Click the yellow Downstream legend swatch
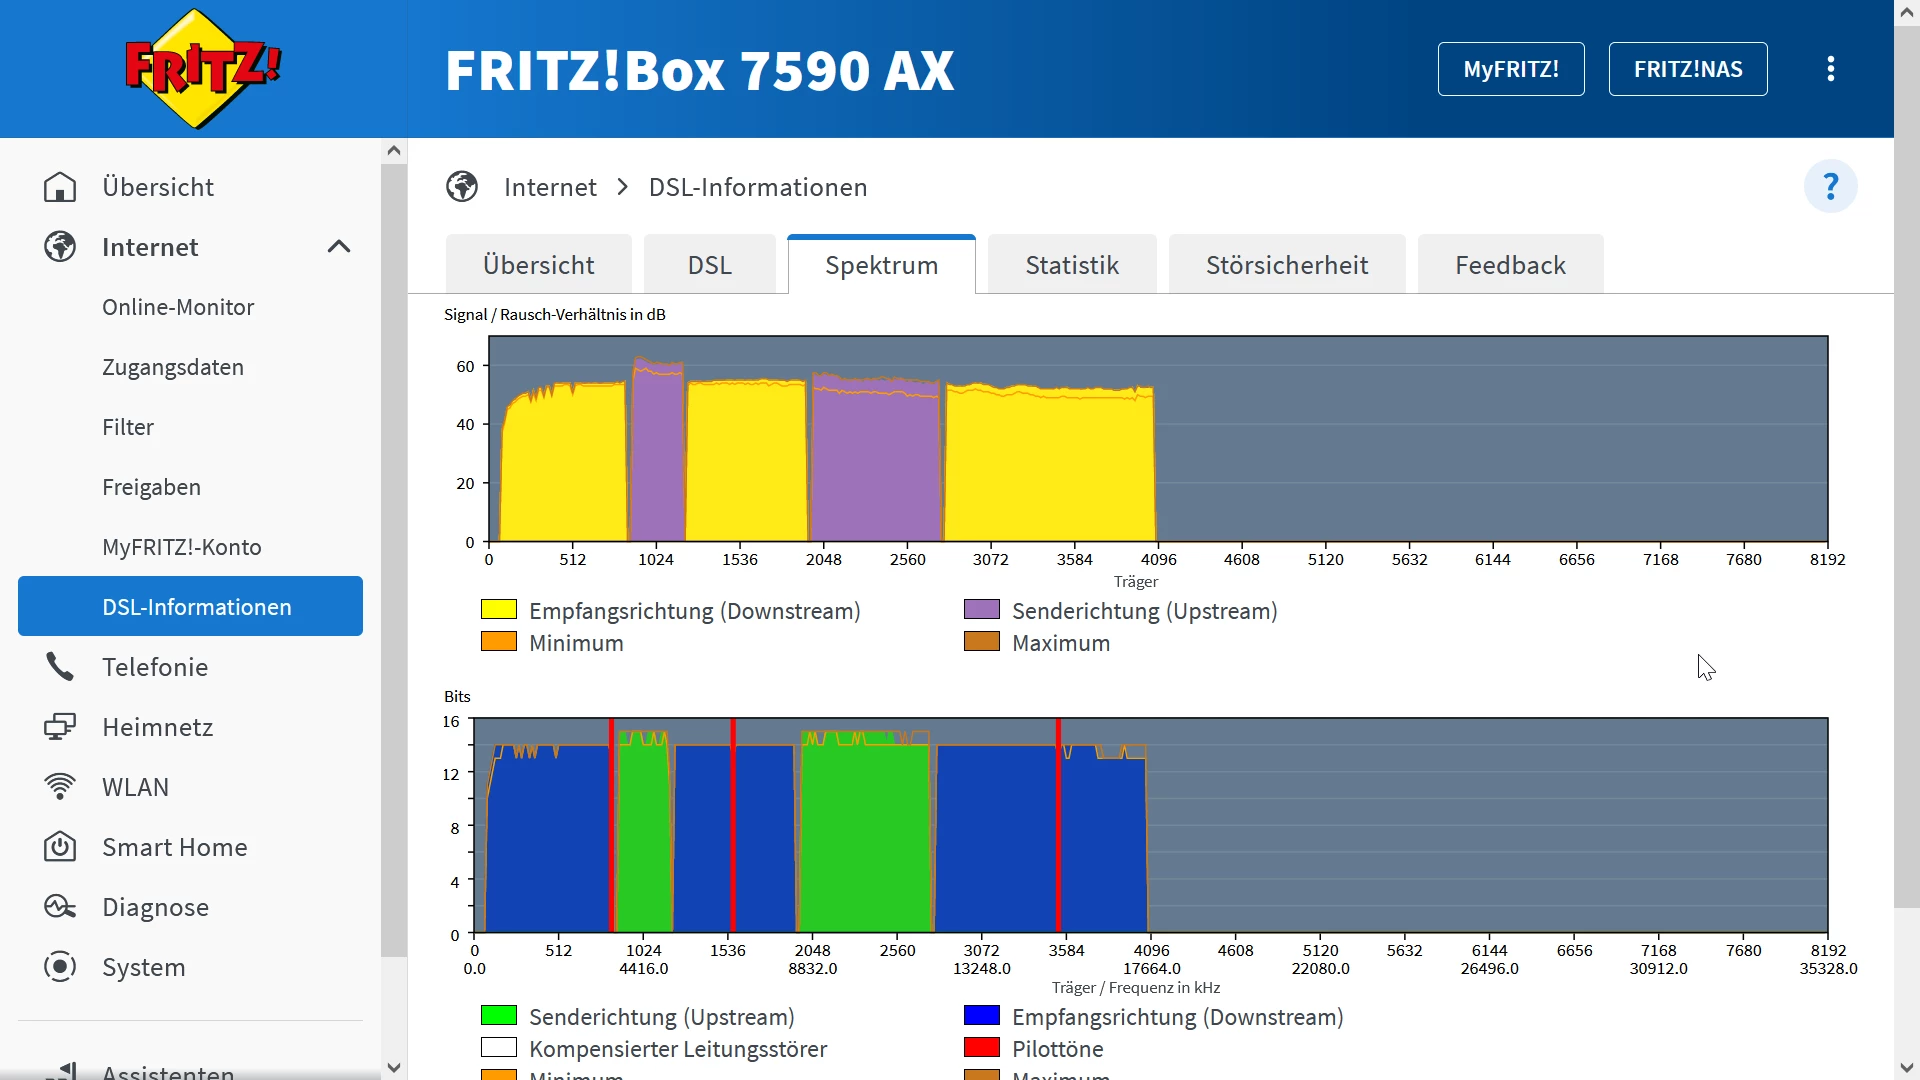Screen dimensions: 1920x1080 [x=498, y=610]
